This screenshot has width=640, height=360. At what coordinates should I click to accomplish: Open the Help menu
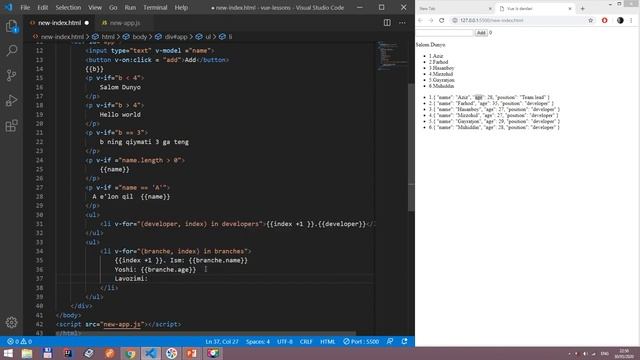(x=181, y=7)
